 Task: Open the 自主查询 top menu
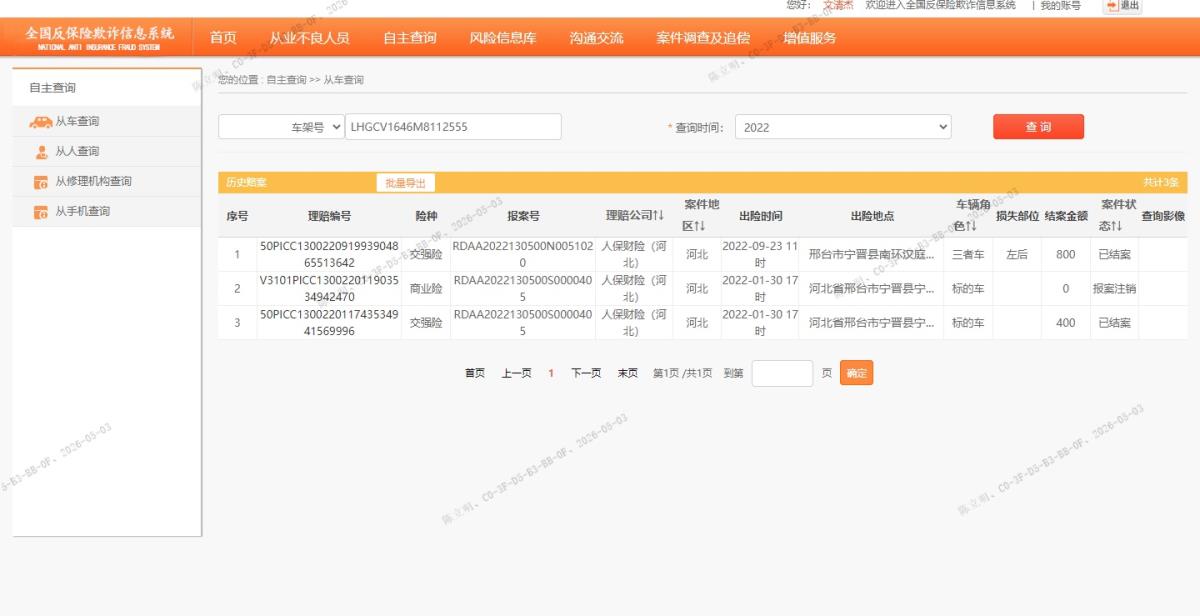[x=409, y=38]
